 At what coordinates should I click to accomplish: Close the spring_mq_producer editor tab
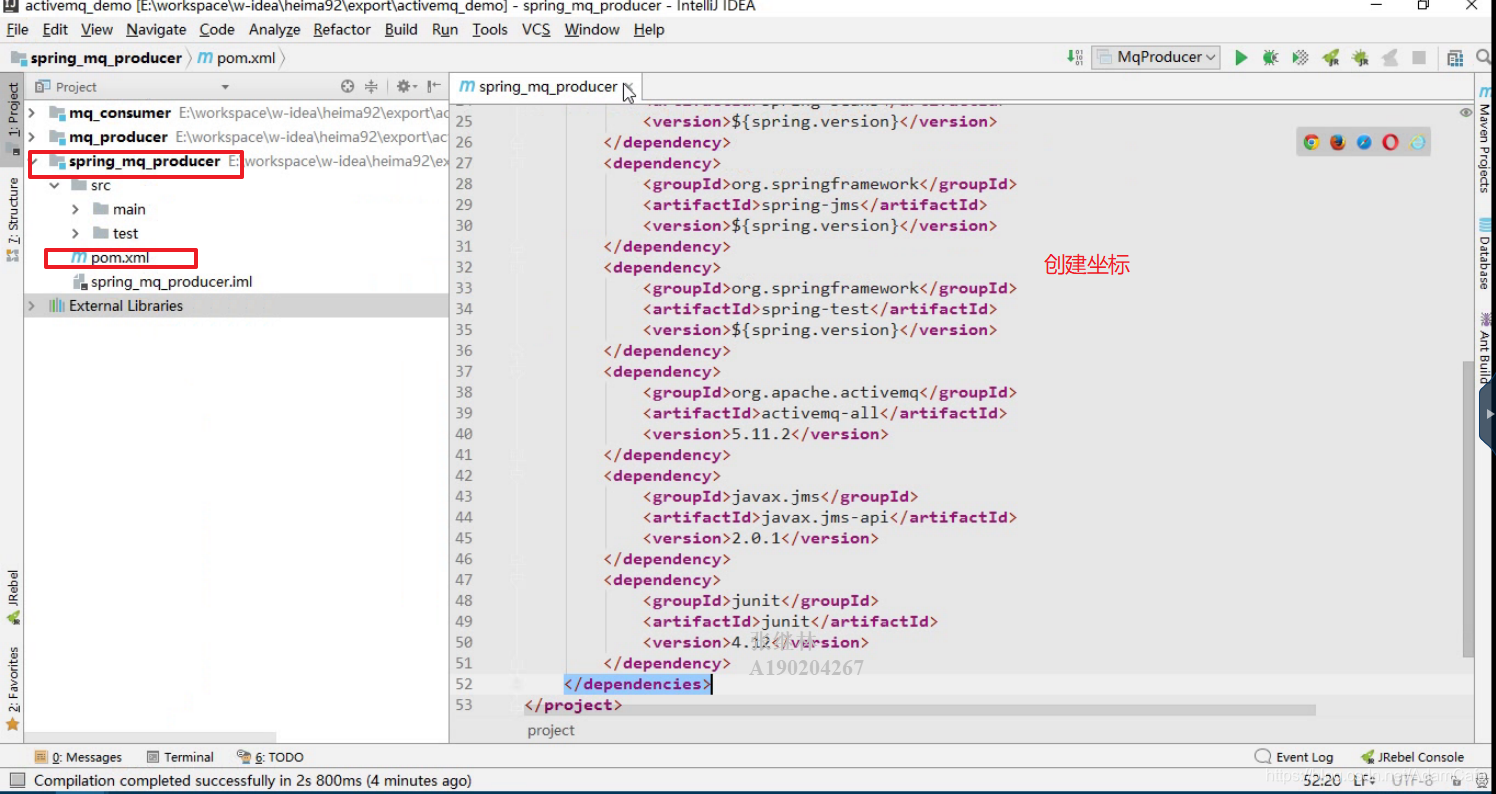point(628,87)
